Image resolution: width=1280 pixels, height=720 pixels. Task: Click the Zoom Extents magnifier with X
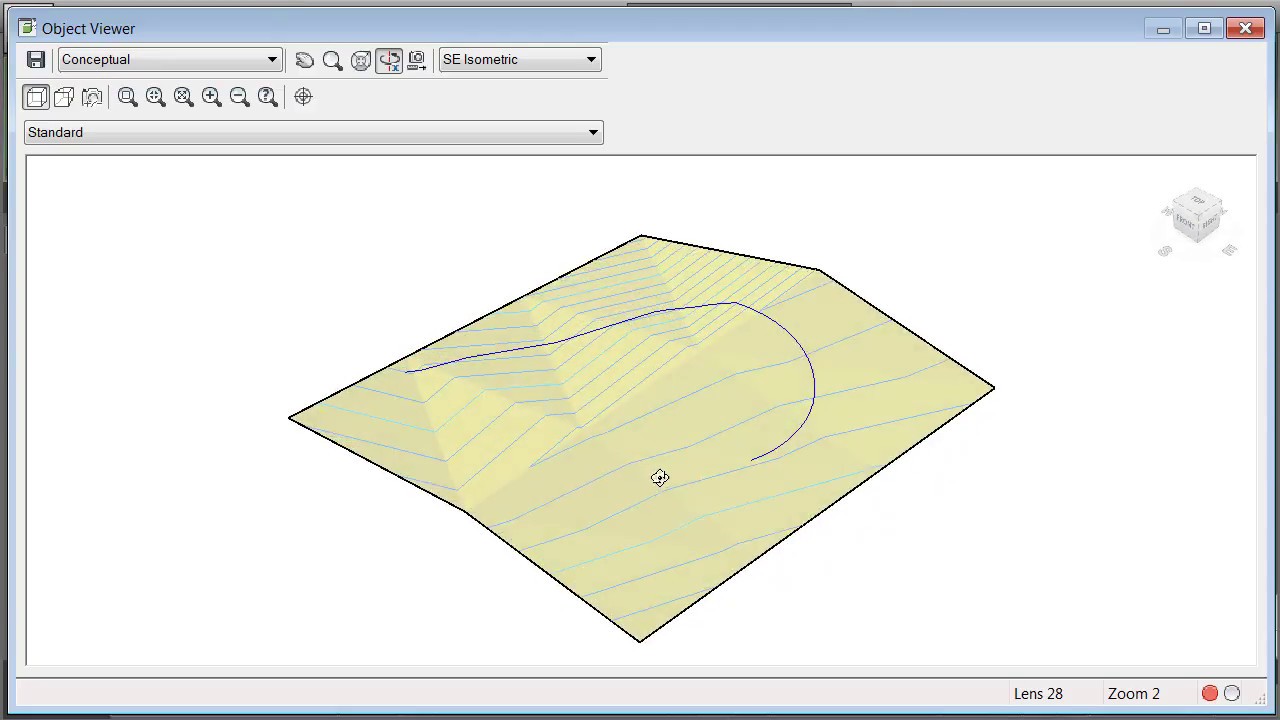pos(183,97)
